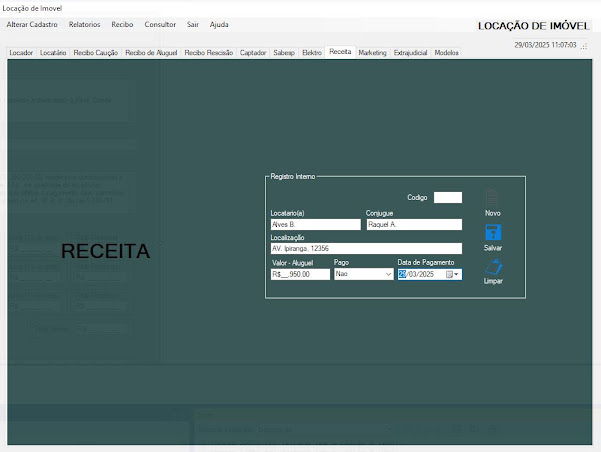
Task: Click the Novo label under the icon
Action: pos(493,213)
